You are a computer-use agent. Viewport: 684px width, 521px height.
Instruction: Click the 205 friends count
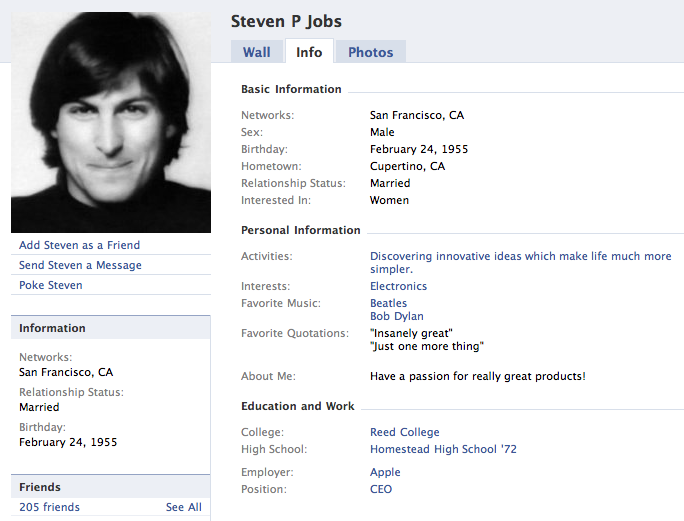[x=49, y=507]
